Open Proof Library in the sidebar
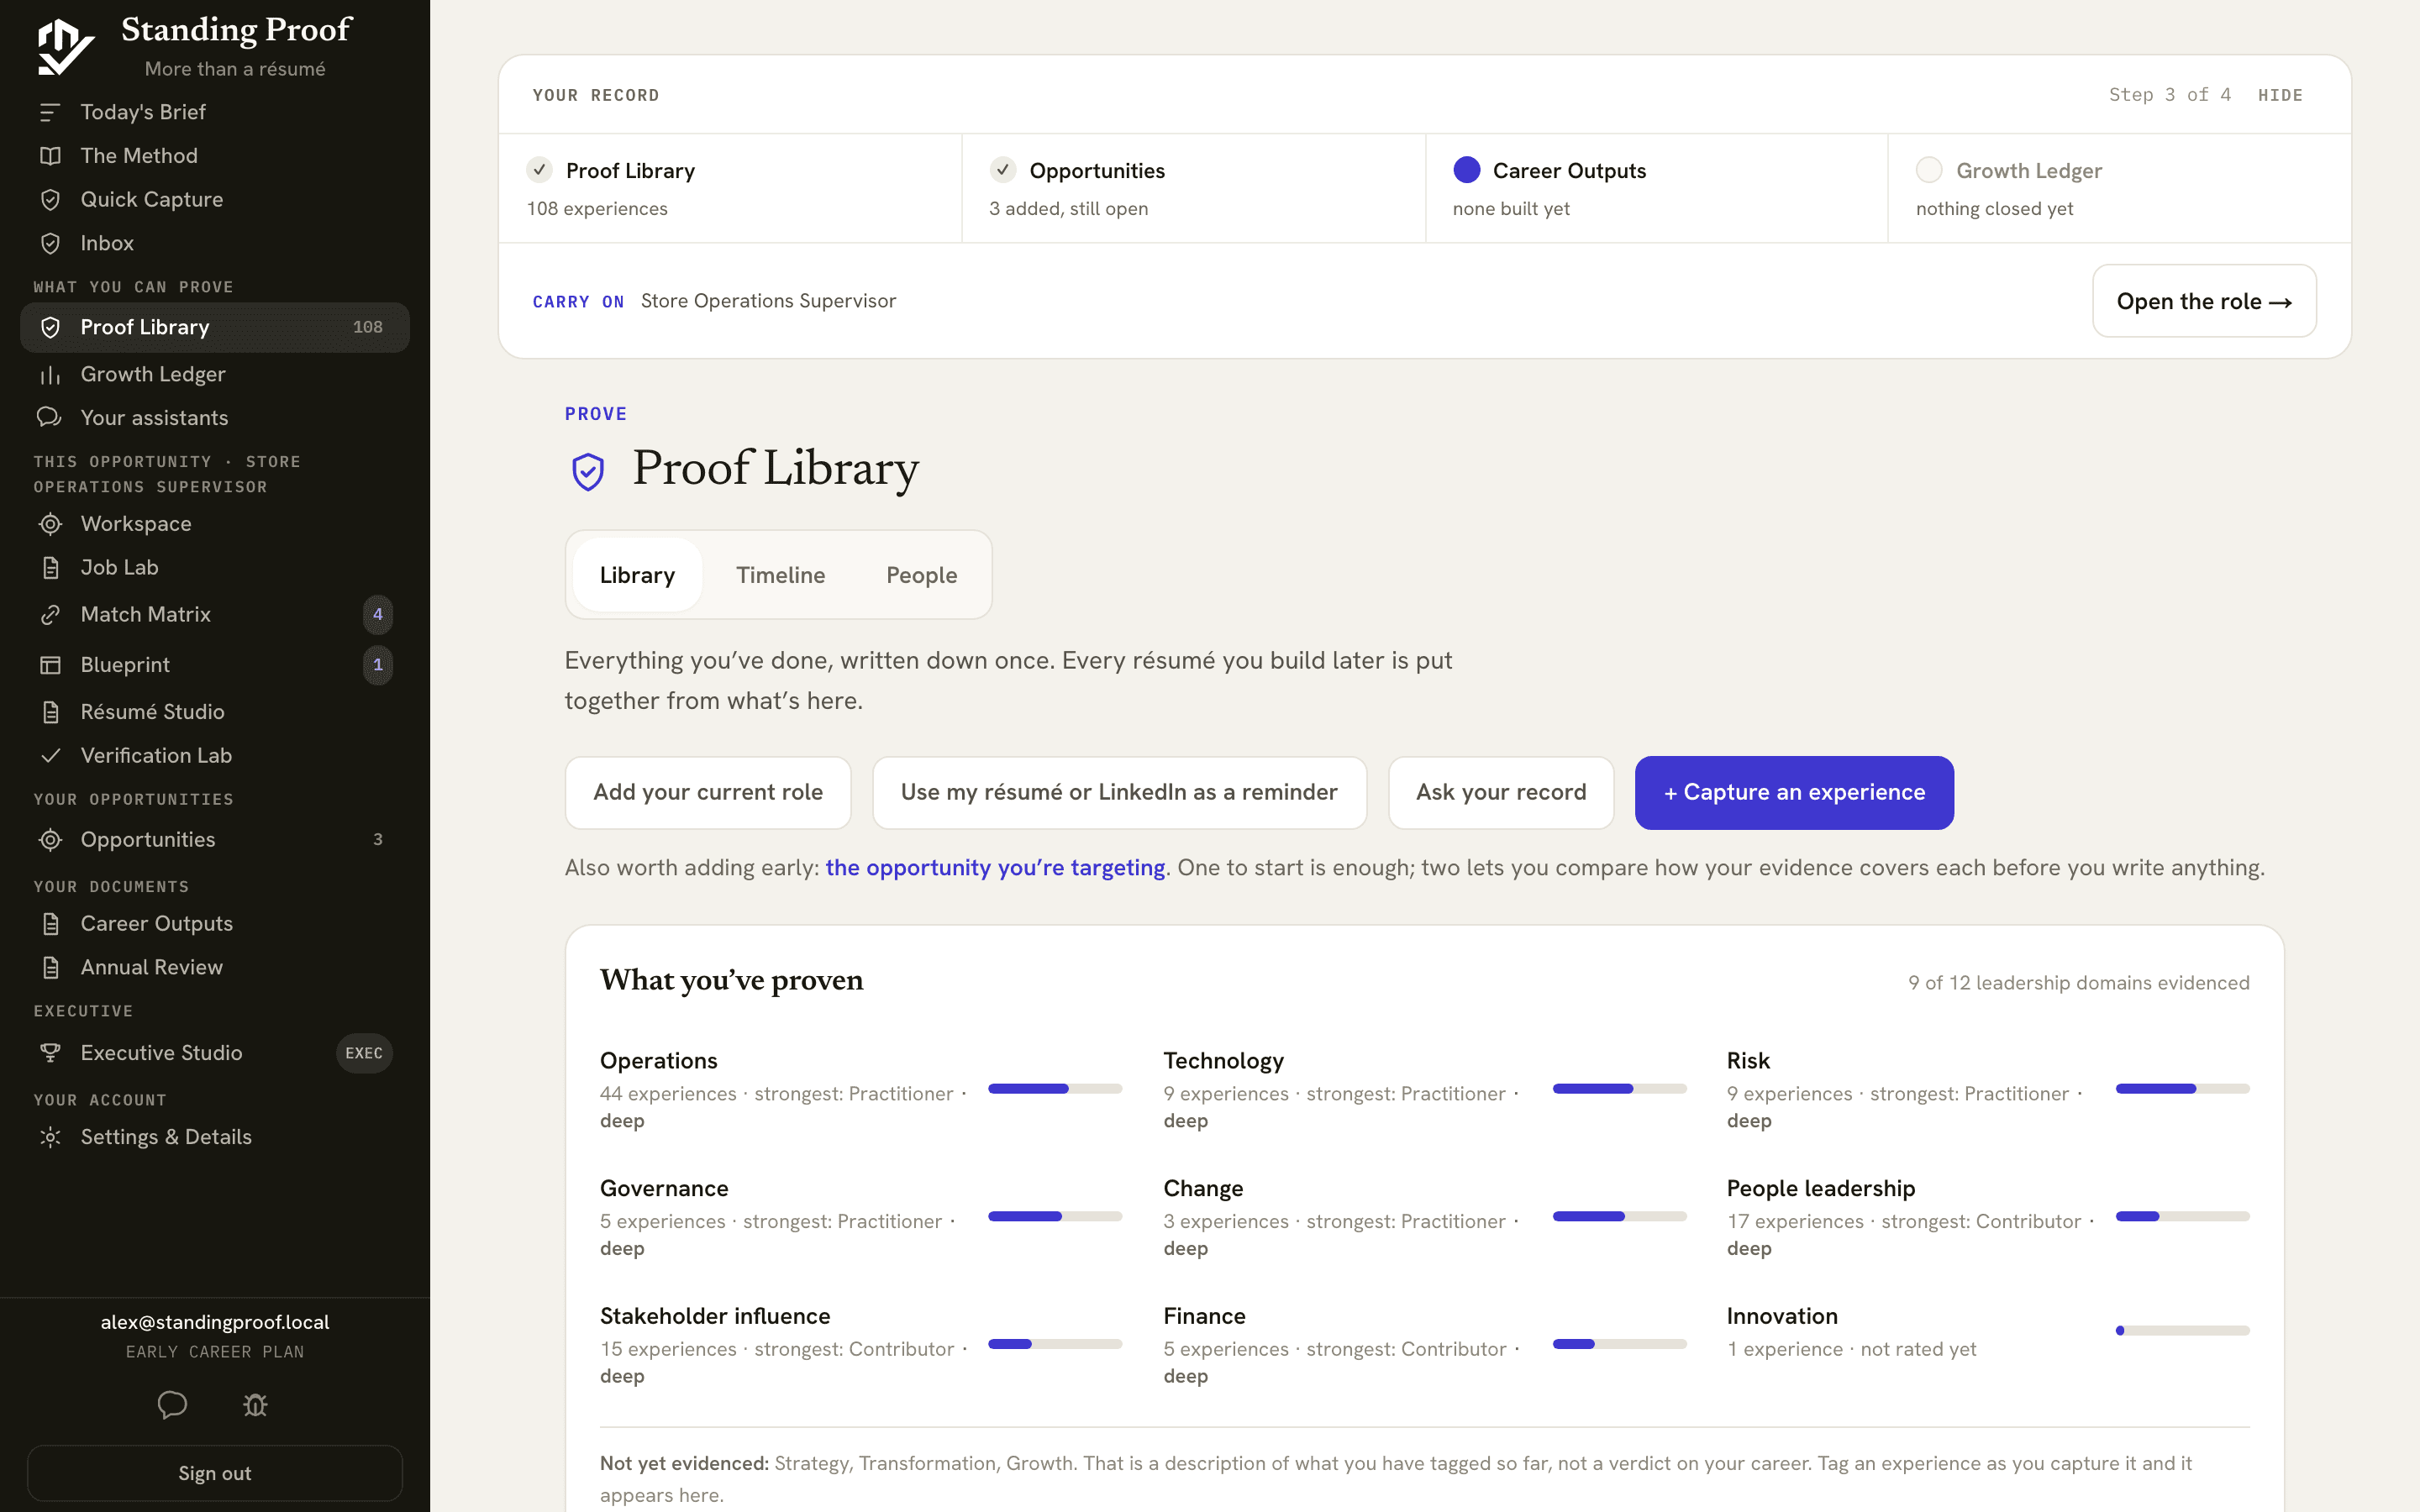Image resolution: width=2420 pixels, height=1512 pixels. 215,327
